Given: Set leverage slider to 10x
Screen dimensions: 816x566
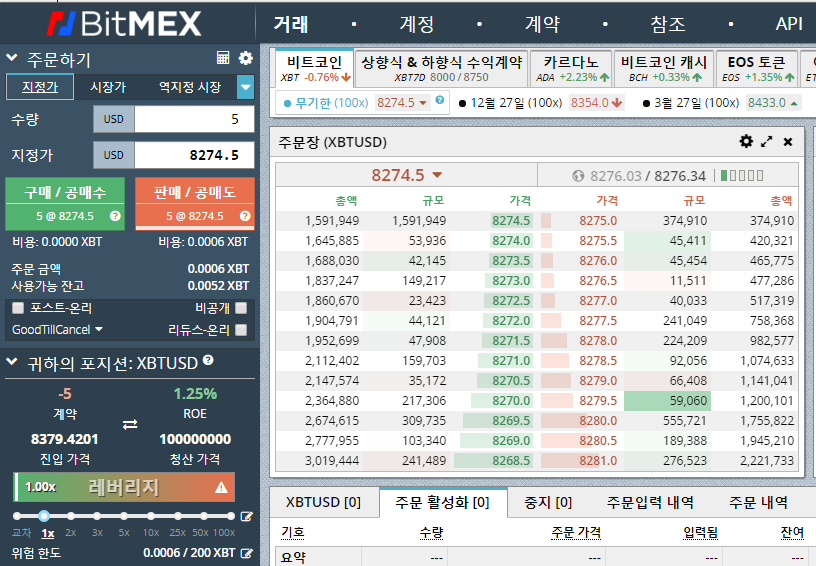Looking at the screenshot, I should point(151,516).
